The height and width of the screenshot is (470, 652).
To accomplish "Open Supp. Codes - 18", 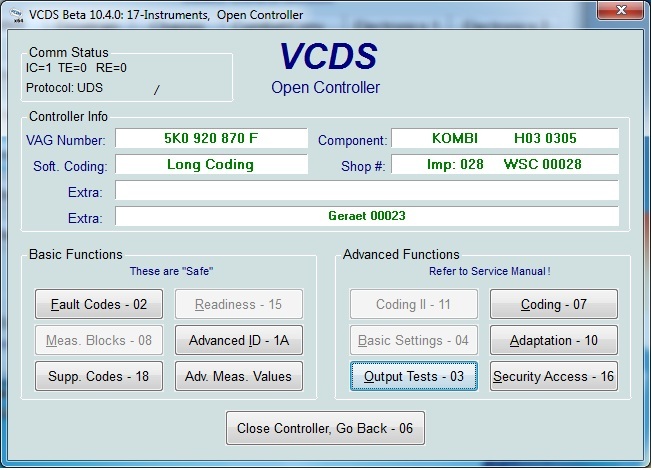I will [x=99, y=376].
